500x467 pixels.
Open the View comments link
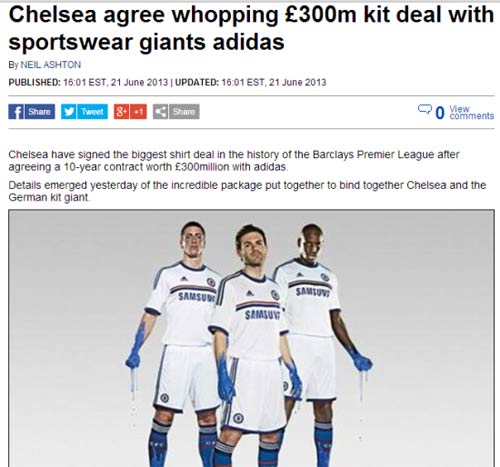(471, 113)
